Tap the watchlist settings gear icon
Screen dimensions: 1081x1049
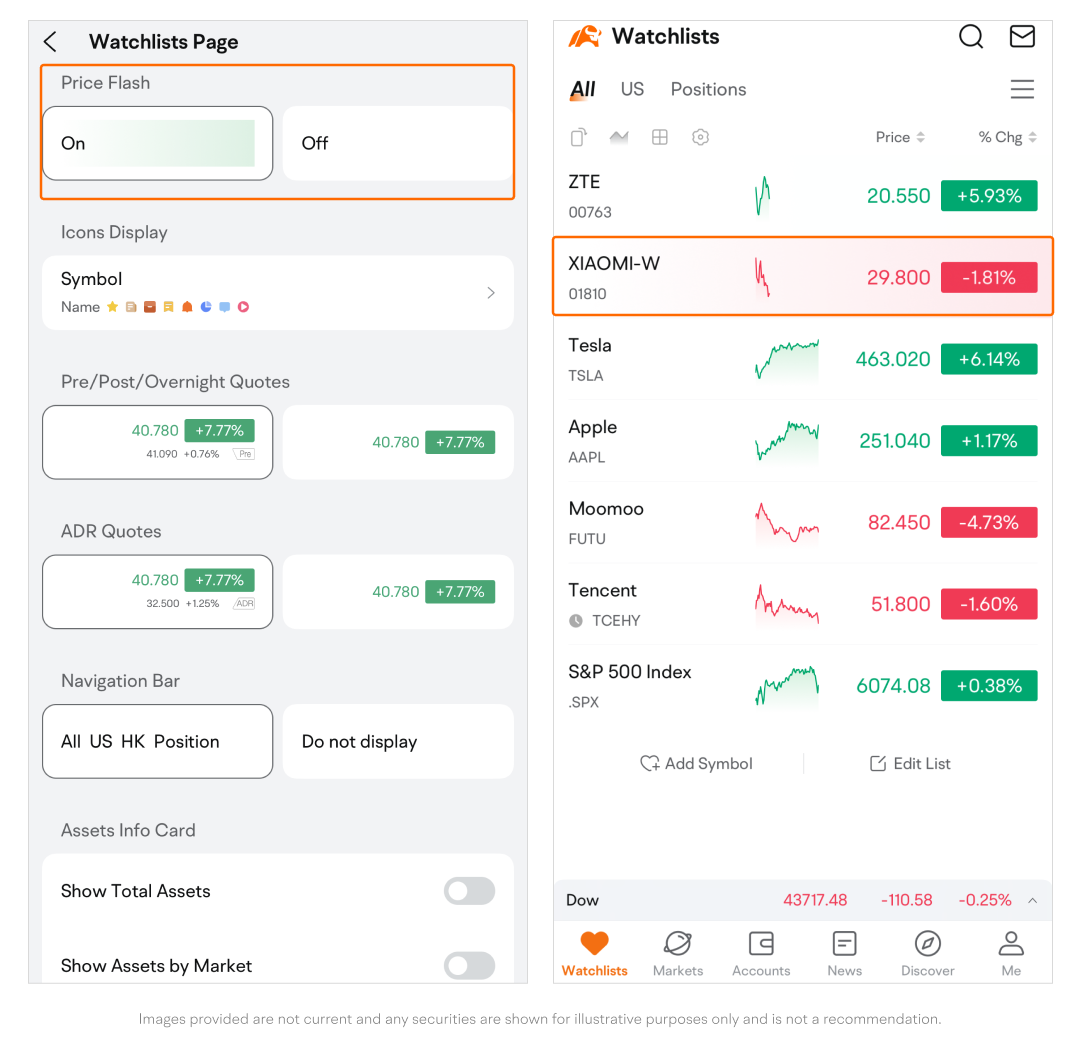(700, 138)
